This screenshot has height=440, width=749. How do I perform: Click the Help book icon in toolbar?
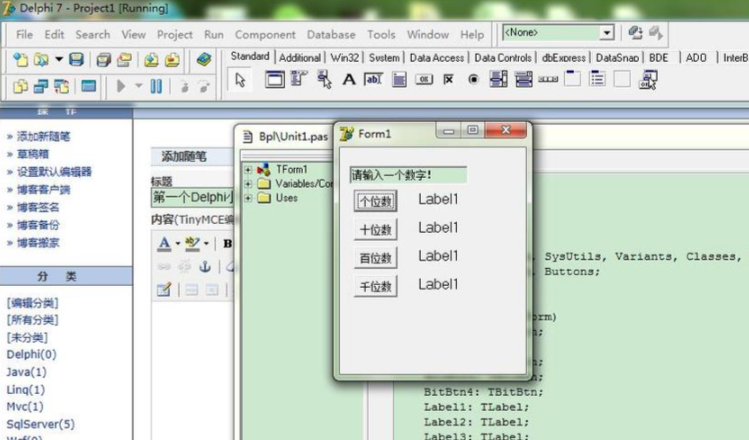pyautogui.click(x=204, y=60)
